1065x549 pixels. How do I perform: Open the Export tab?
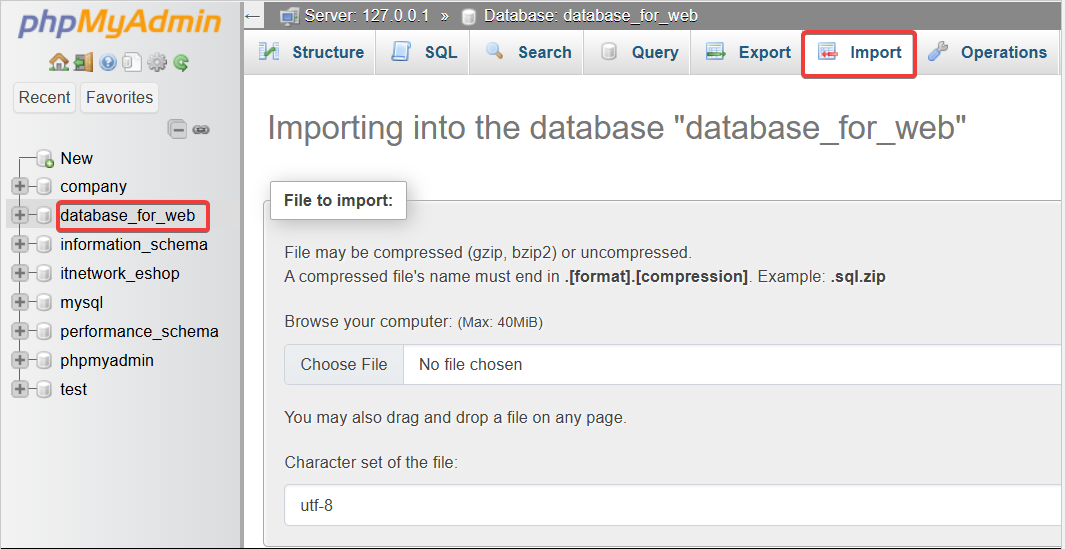pyautogui.click(x=749, y=53)
